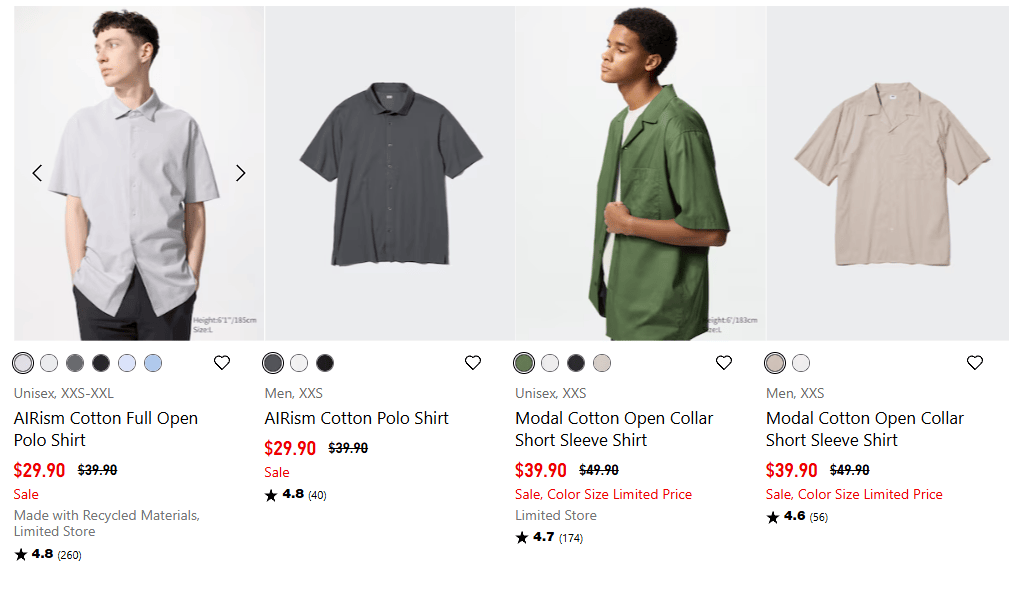Click the 4.7 star rating with 174 reviews
The width and height of the screenshot is (1009, 610).
tap(549, 538)
